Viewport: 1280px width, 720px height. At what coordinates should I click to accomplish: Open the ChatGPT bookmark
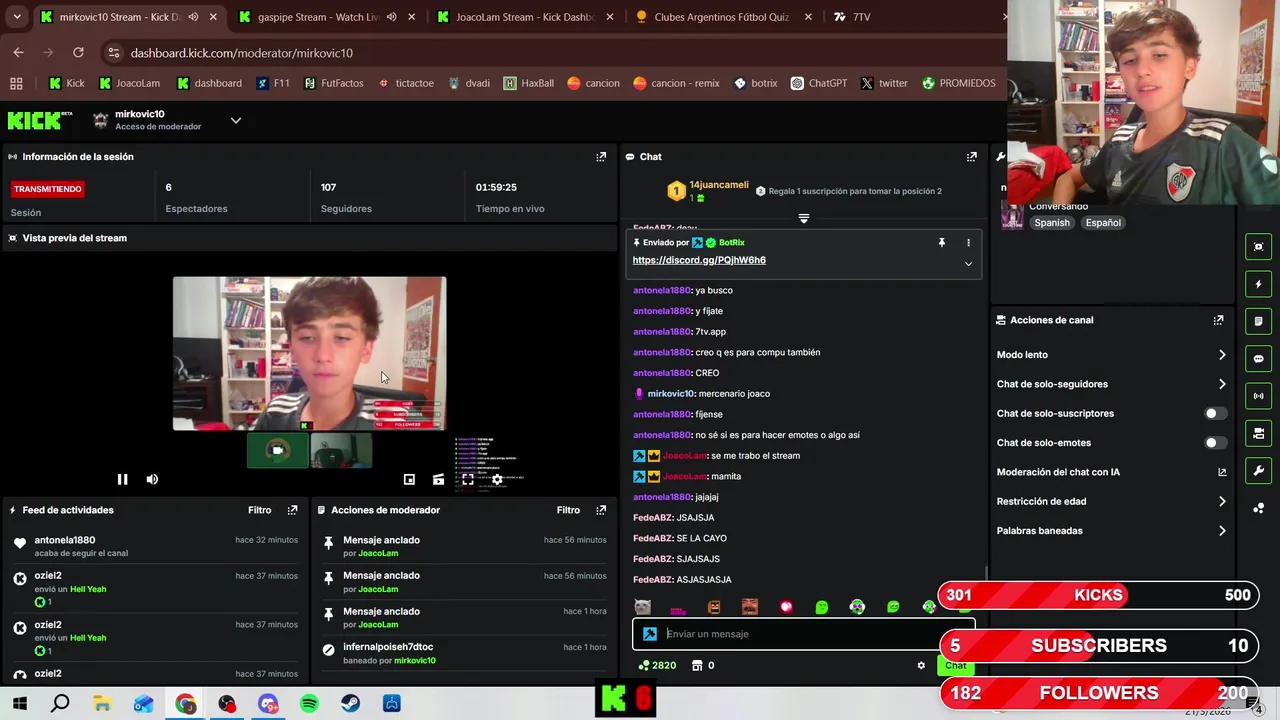(x=818, y=83)
